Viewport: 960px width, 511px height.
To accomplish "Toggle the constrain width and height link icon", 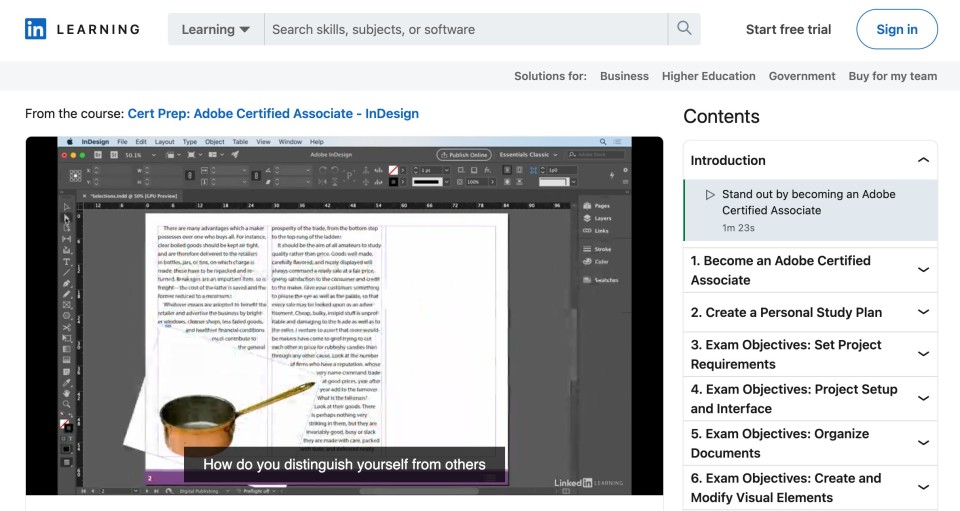I will click(190, 176).
